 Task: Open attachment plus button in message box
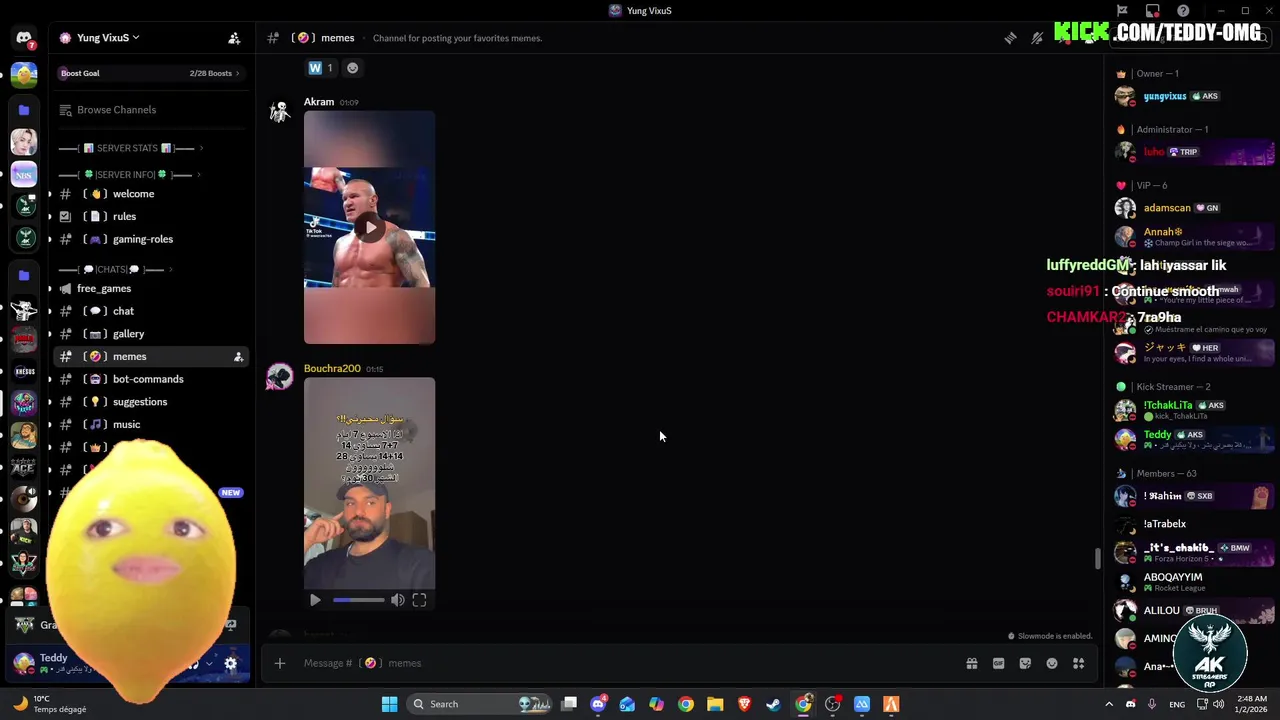point(280,663)
